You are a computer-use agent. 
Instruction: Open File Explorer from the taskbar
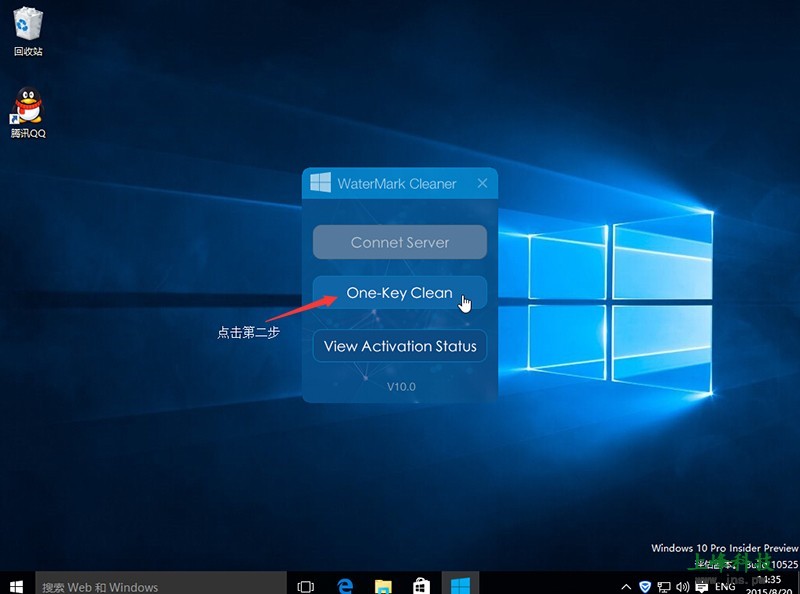coord(383,586)
